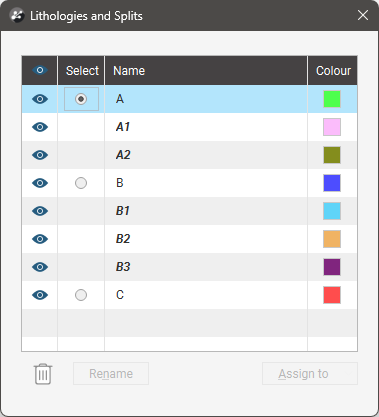
Task: Toggle visibility of all lithologies in header
Action: [40, 70]
